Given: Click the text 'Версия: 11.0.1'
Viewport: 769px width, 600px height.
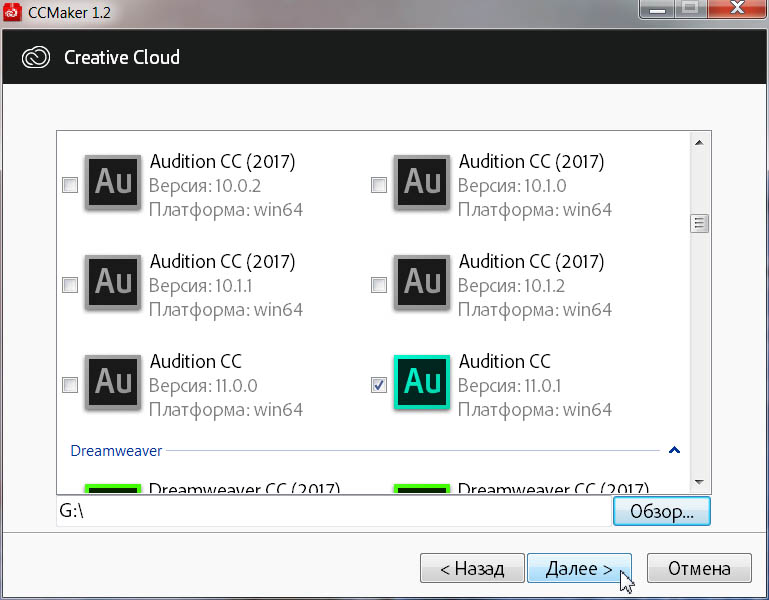Looking at the screenshot, I should tap(510, 386).
